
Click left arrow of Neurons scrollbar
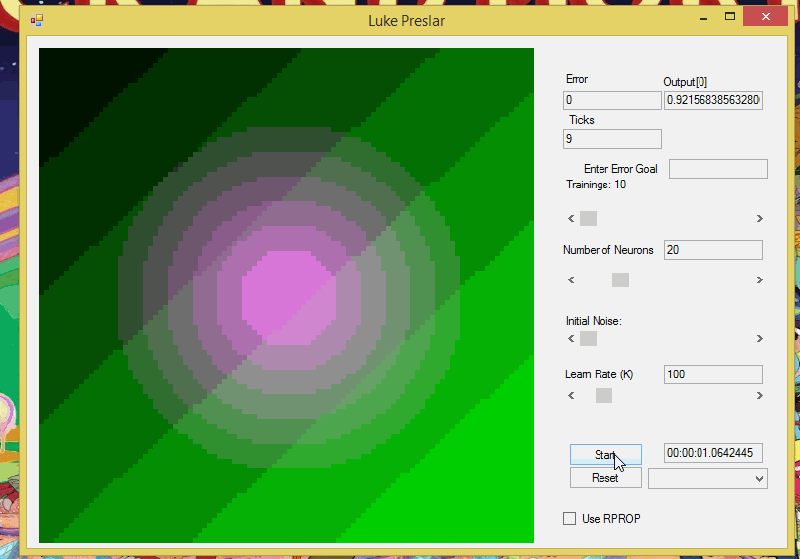(571, 280)
